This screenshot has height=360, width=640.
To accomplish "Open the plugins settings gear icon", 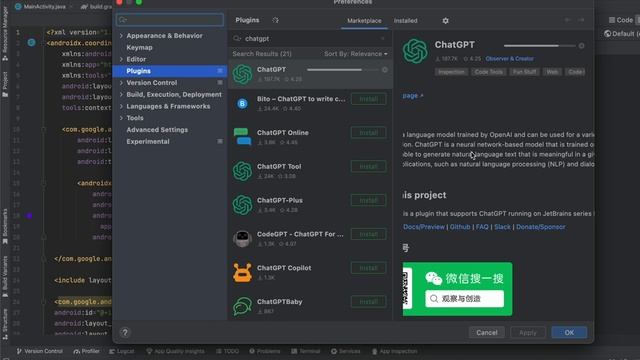I will (x=445, y=20).
